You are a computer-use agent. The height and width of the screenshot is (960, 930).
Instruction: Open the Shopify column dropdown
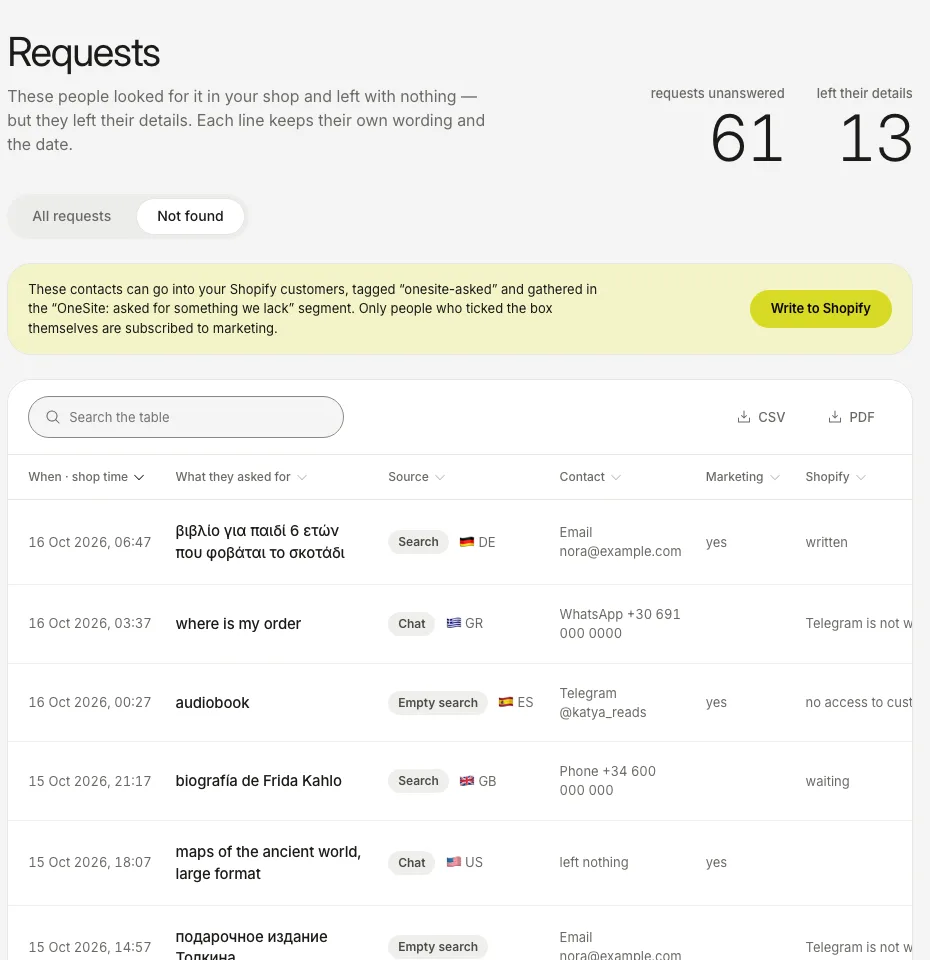point(836,477)
